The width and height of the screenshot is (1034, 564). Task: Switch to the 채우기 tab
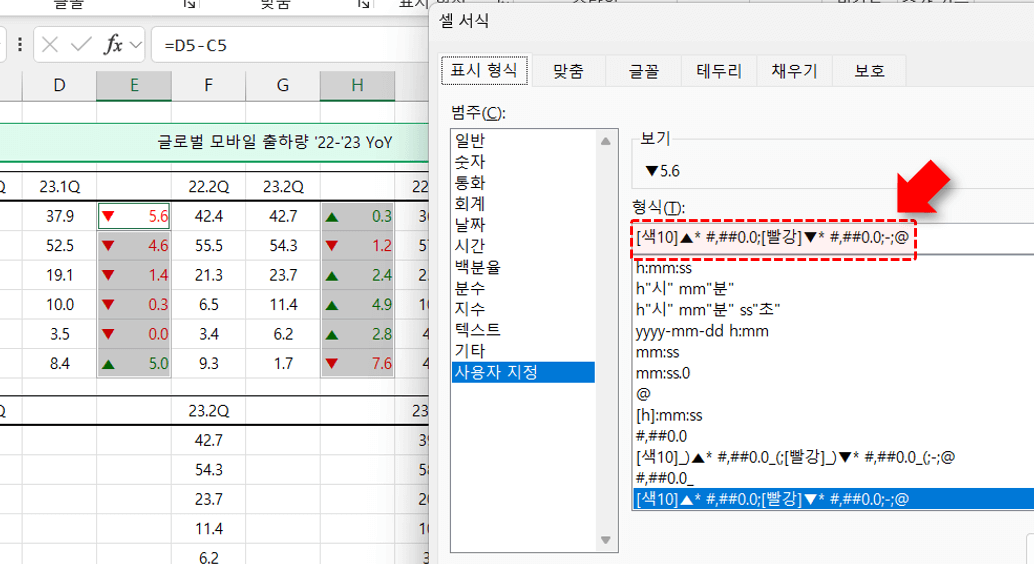[795, 71]
